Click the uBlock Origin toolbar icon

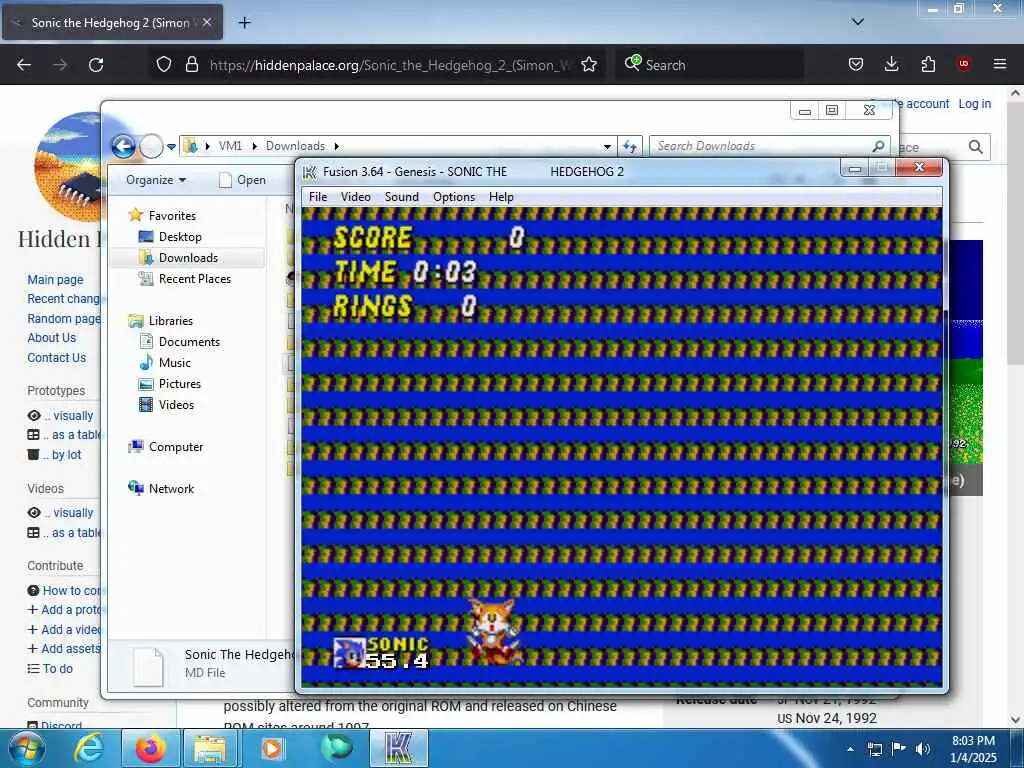pyautogui.click(x=964, y=64)
